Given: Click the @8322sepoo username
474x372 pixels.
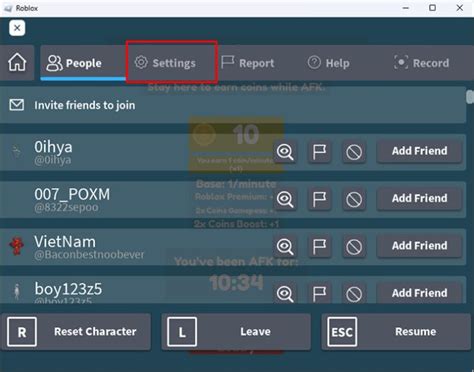Looking at the screenshot, I should [66, 208].
